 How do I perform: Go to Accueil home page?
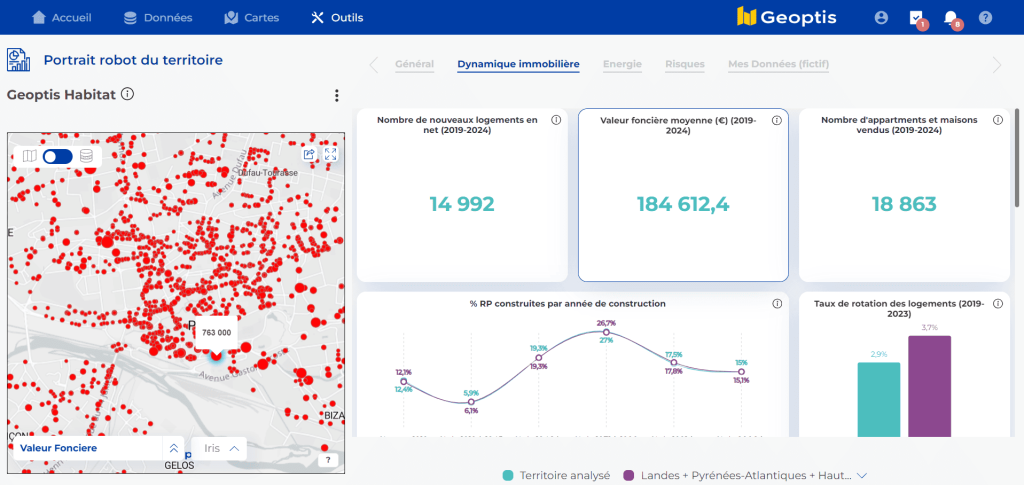(x=62, y=18)
